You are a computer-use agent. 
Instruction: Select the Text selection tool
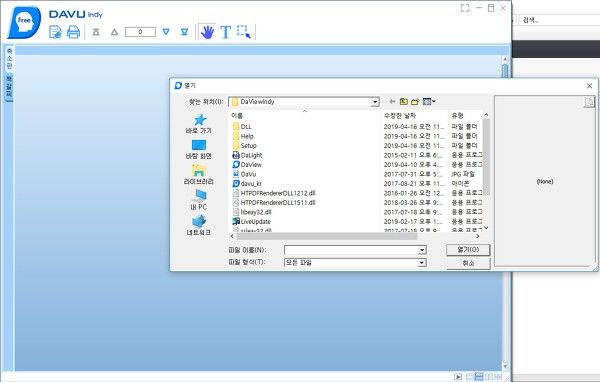[226, 32]
